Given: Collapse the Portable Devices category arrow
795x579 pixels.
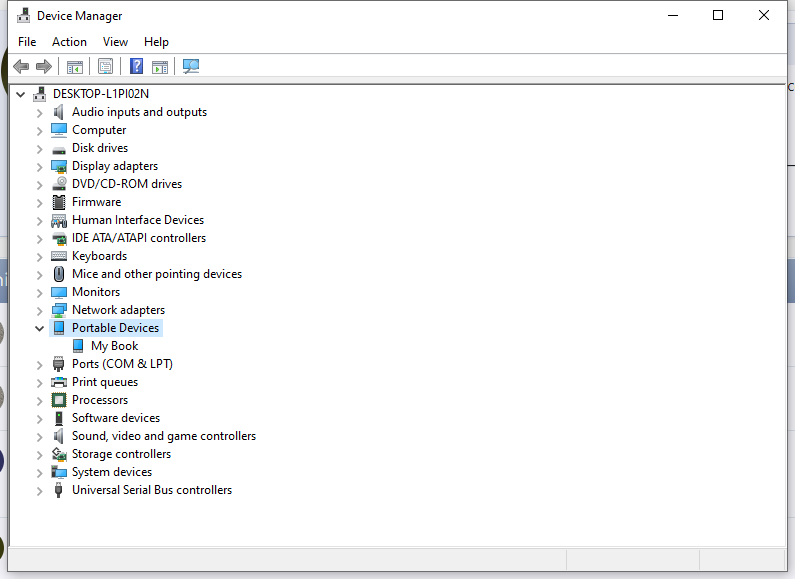Looking at the screenshot, I should pos(40,329).
